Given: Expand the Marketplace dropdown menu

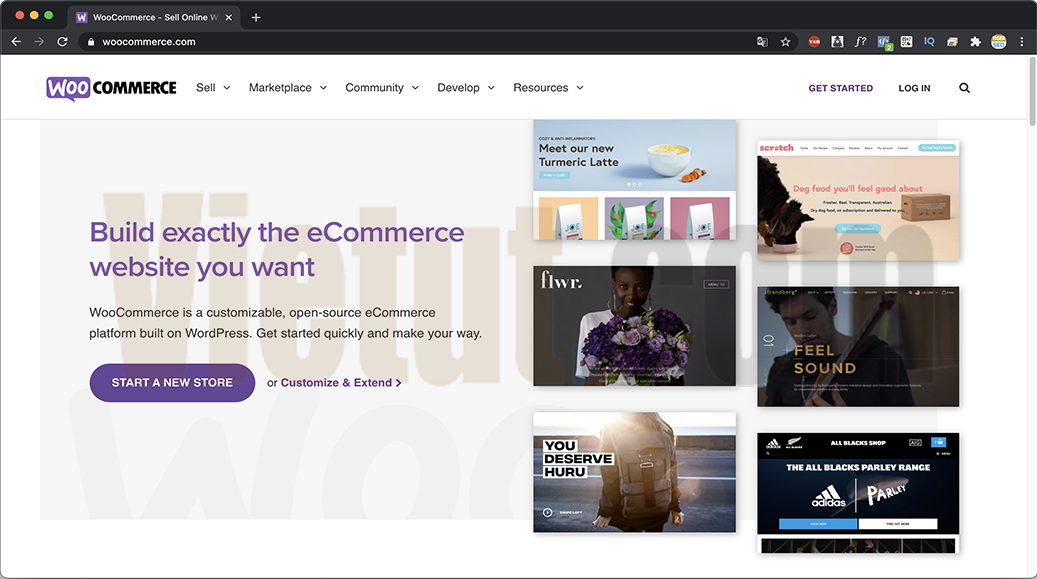Looking at the screenshot, I should [288, 88].
